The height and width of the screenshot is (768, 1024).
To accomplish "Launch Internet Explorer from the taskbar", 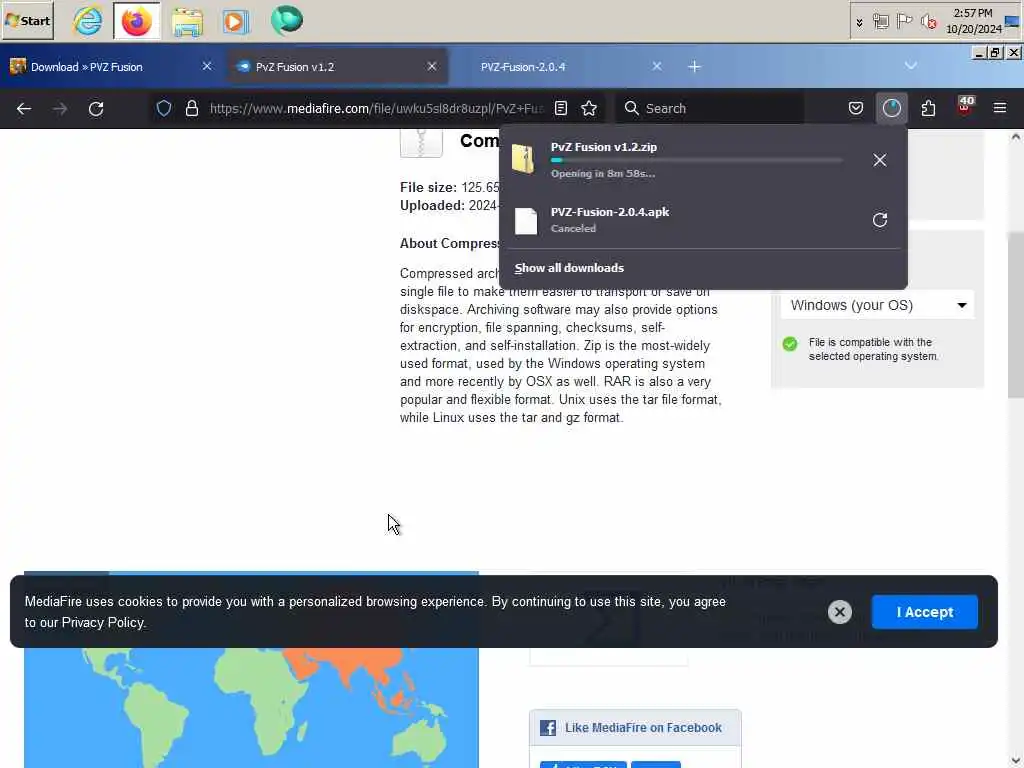I will point(88,20).
